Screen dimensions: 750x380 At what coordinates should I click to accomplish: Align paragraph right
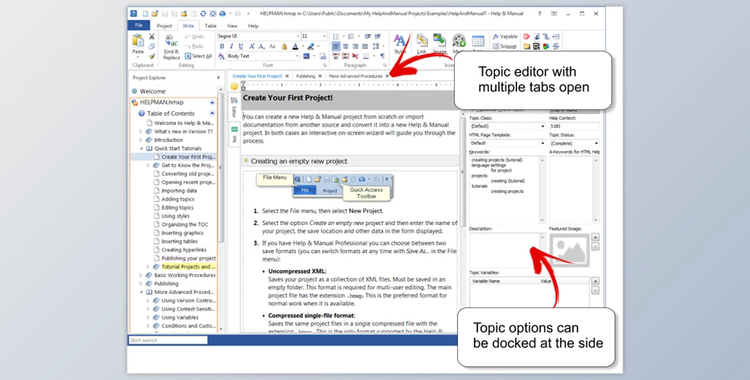point(355,46)
